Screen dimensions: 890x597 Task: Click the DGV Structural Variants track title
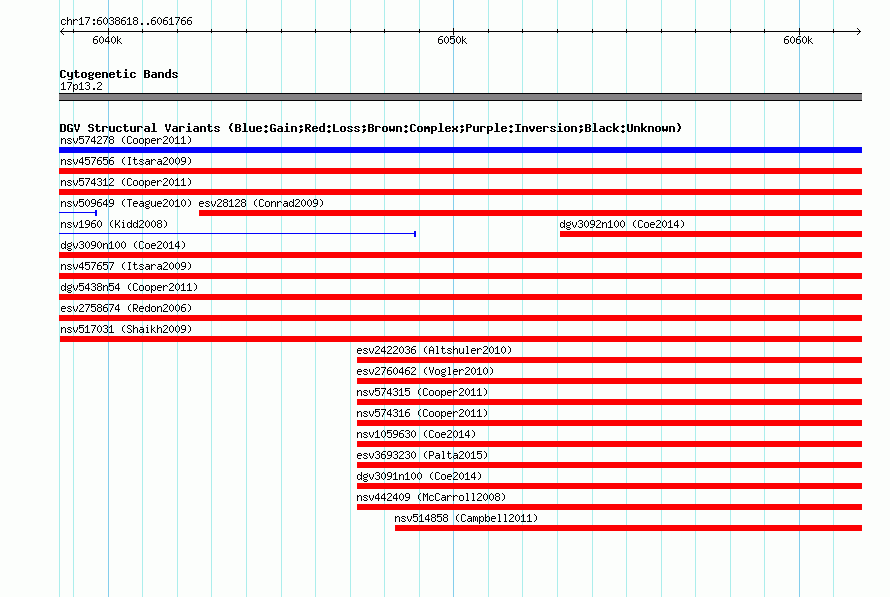[x=371, y=128]
